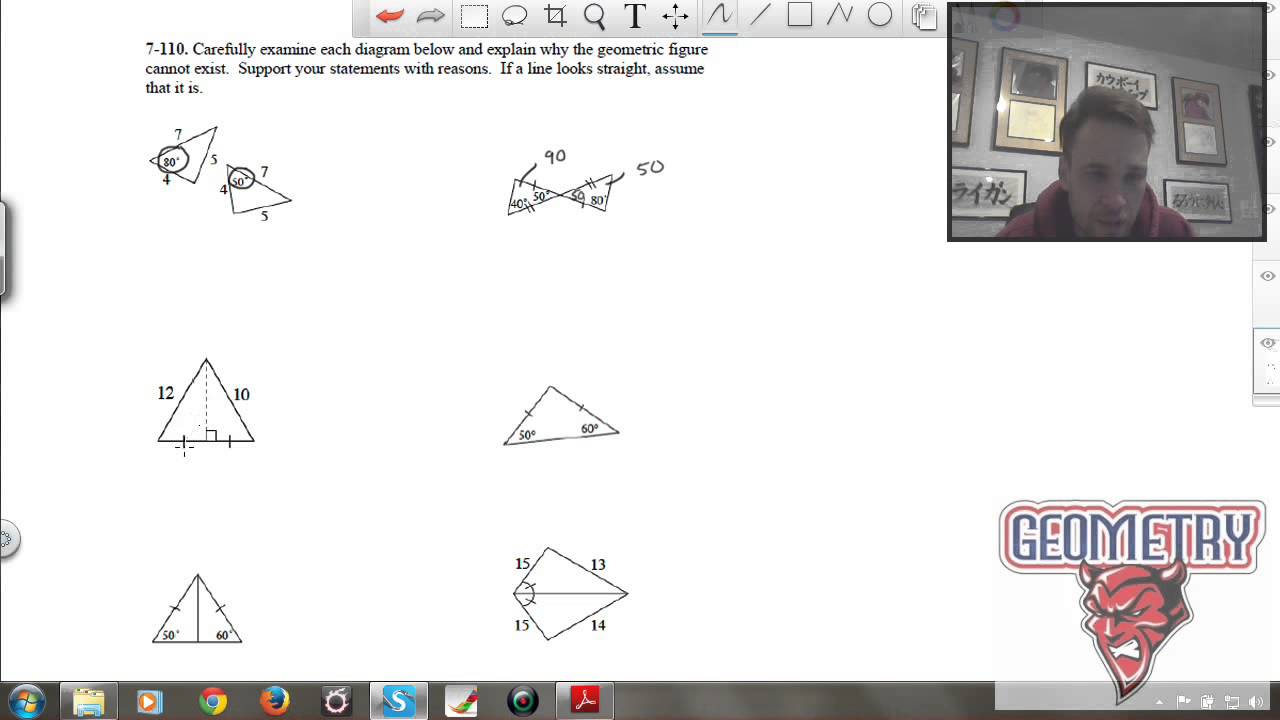1280x720 pixels.
Task: Click the network status tray icon
Action: (x=1232, y=702)
